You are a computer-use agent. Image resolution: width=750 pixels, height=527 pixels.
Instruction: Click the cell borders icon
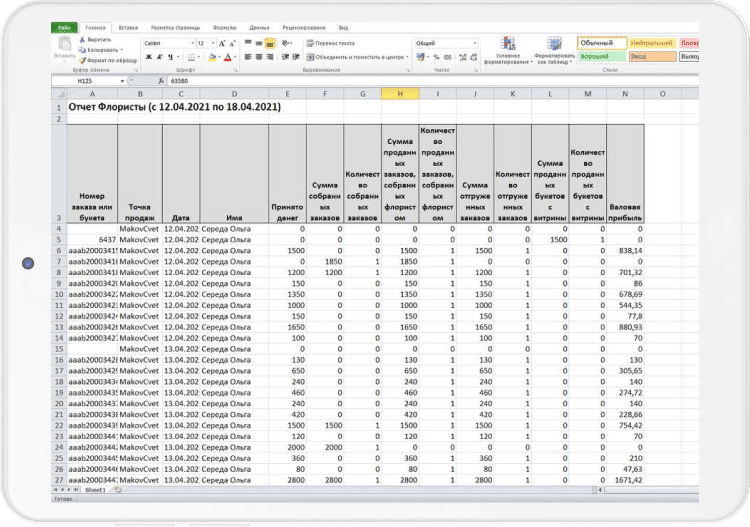pos(191,57)
